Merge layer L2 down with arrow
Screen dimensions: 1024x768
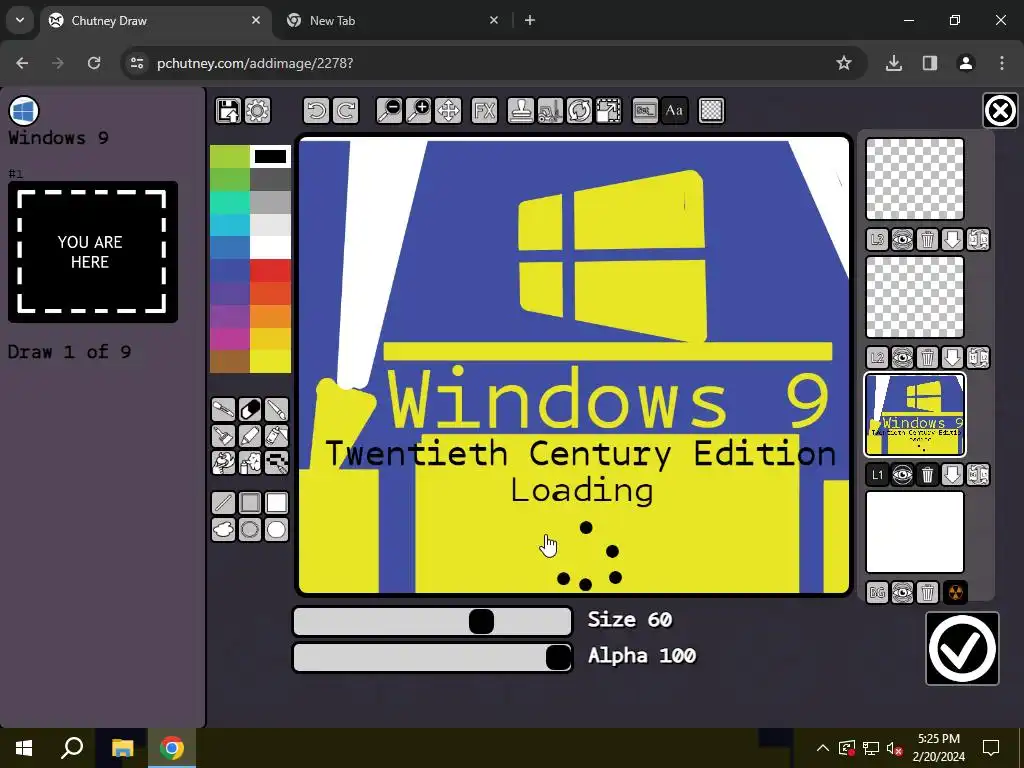[x=952, y=357]
